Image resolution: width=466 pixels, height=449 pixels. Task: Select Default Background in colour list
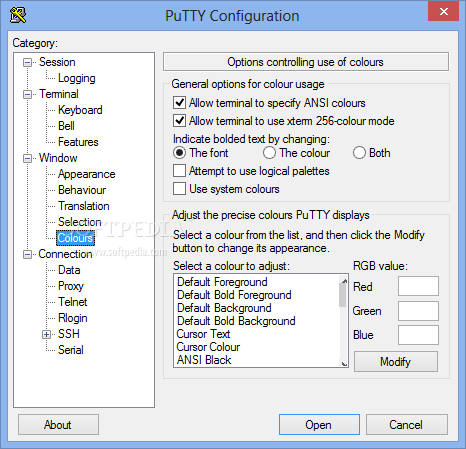(x=224, y=308)
